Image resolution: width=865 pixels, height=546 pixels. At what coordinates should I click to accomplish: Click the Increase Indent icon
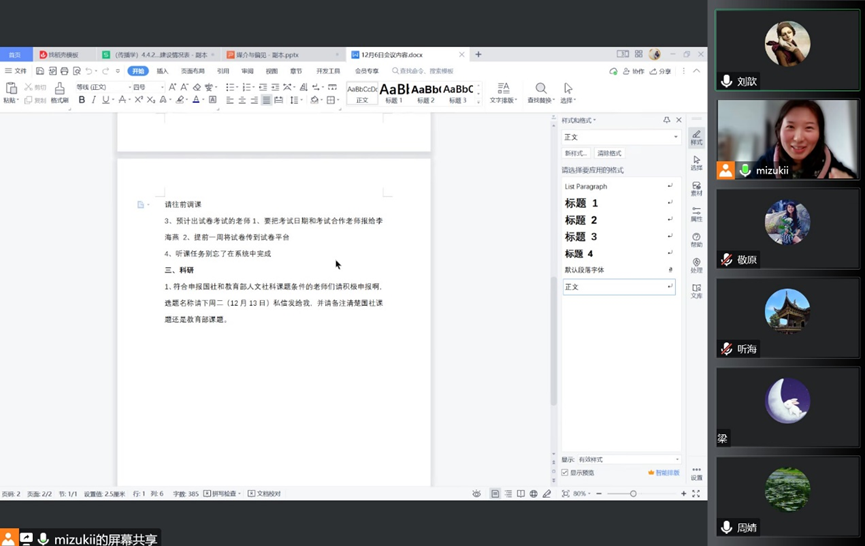point(275,87)
